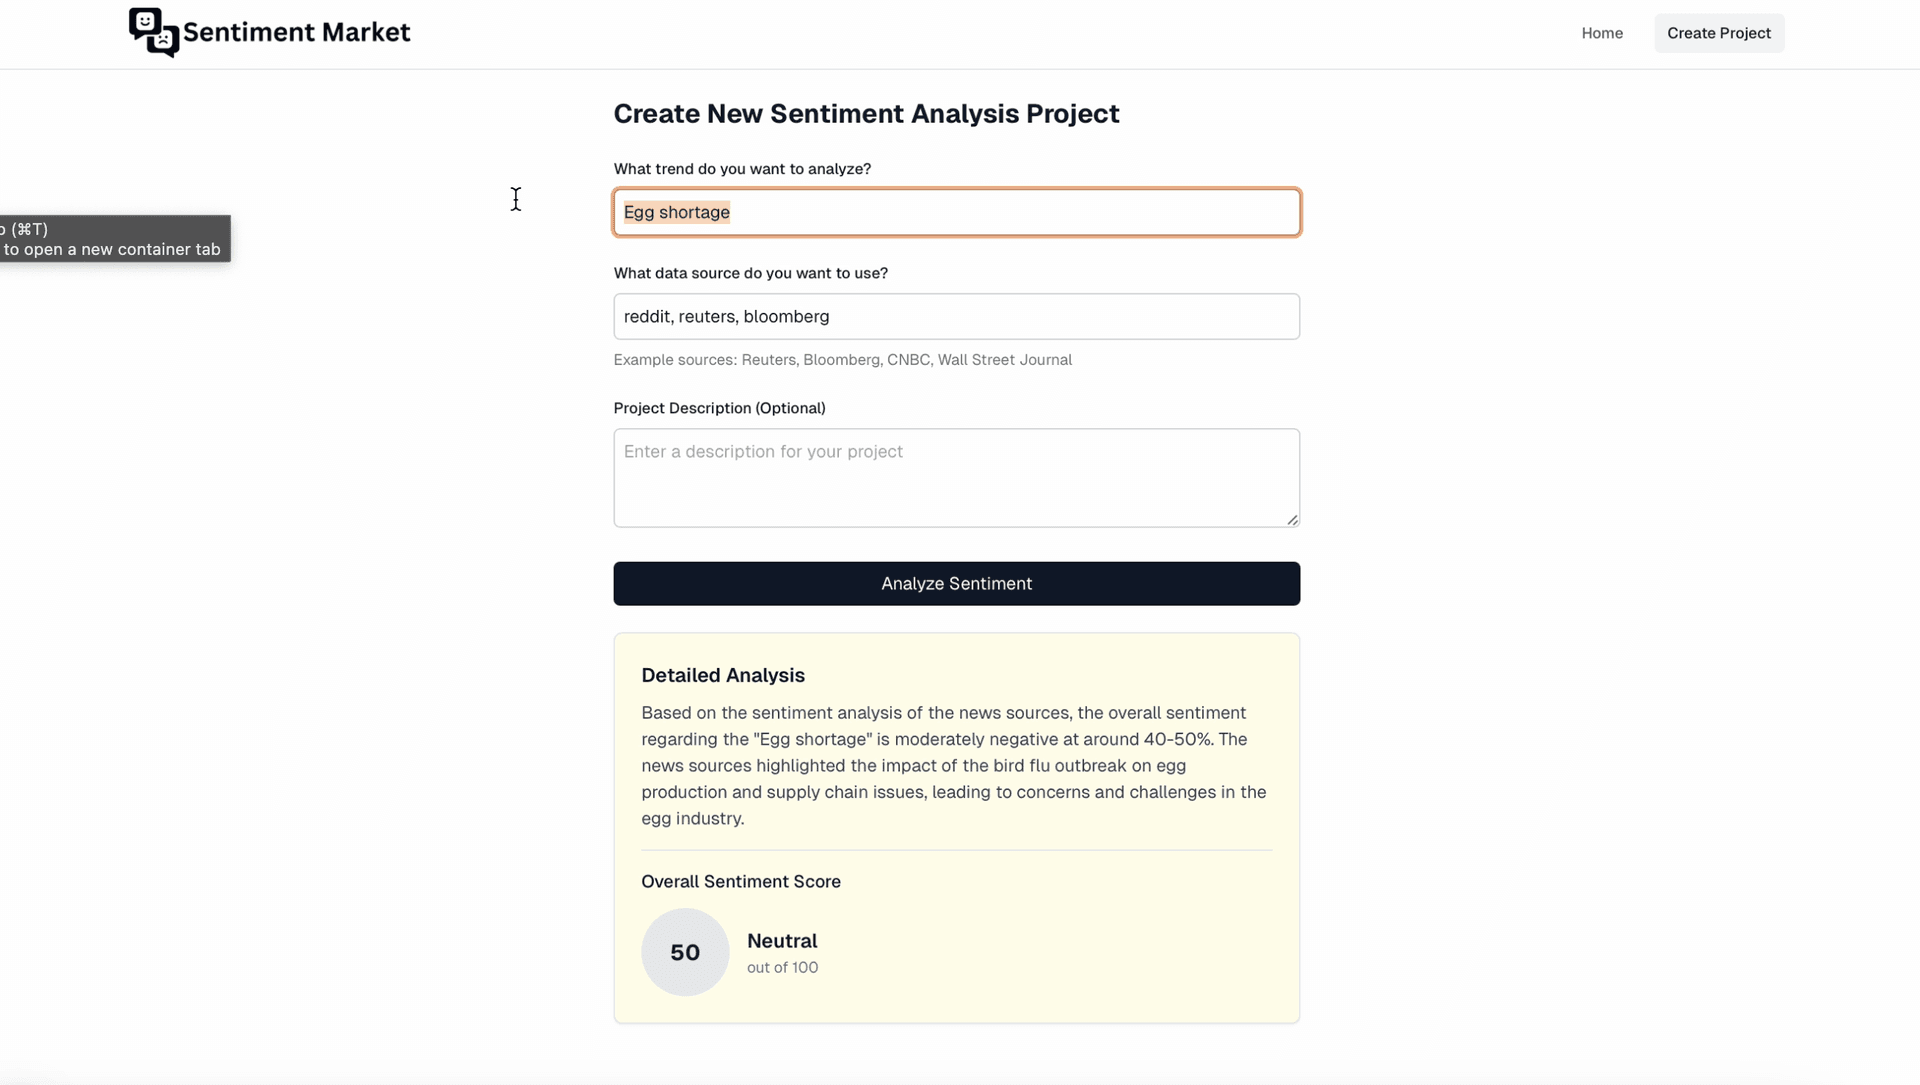The width and height of the screenshot is (1920, 1085).
Task: Click the Neutral sentiment label
Action: click(x=783, y=940)
